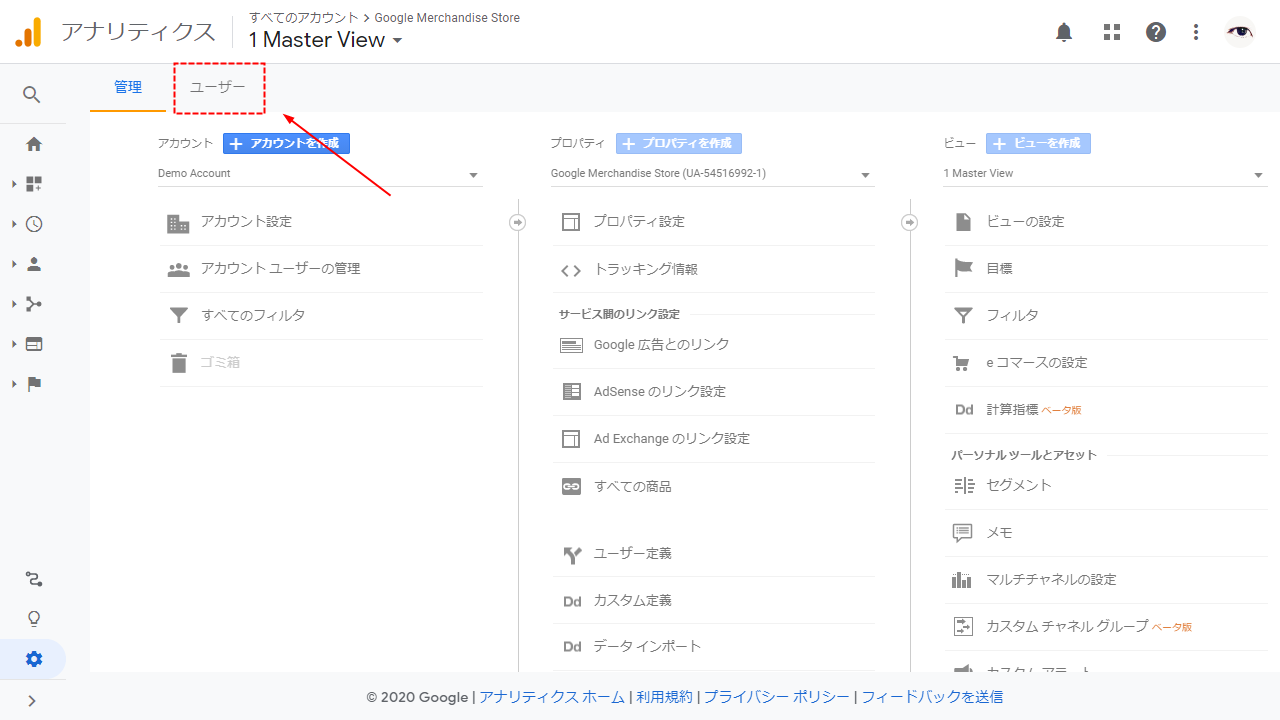Open the Attribution path icon in sidebar

click(x=34, y=579)
